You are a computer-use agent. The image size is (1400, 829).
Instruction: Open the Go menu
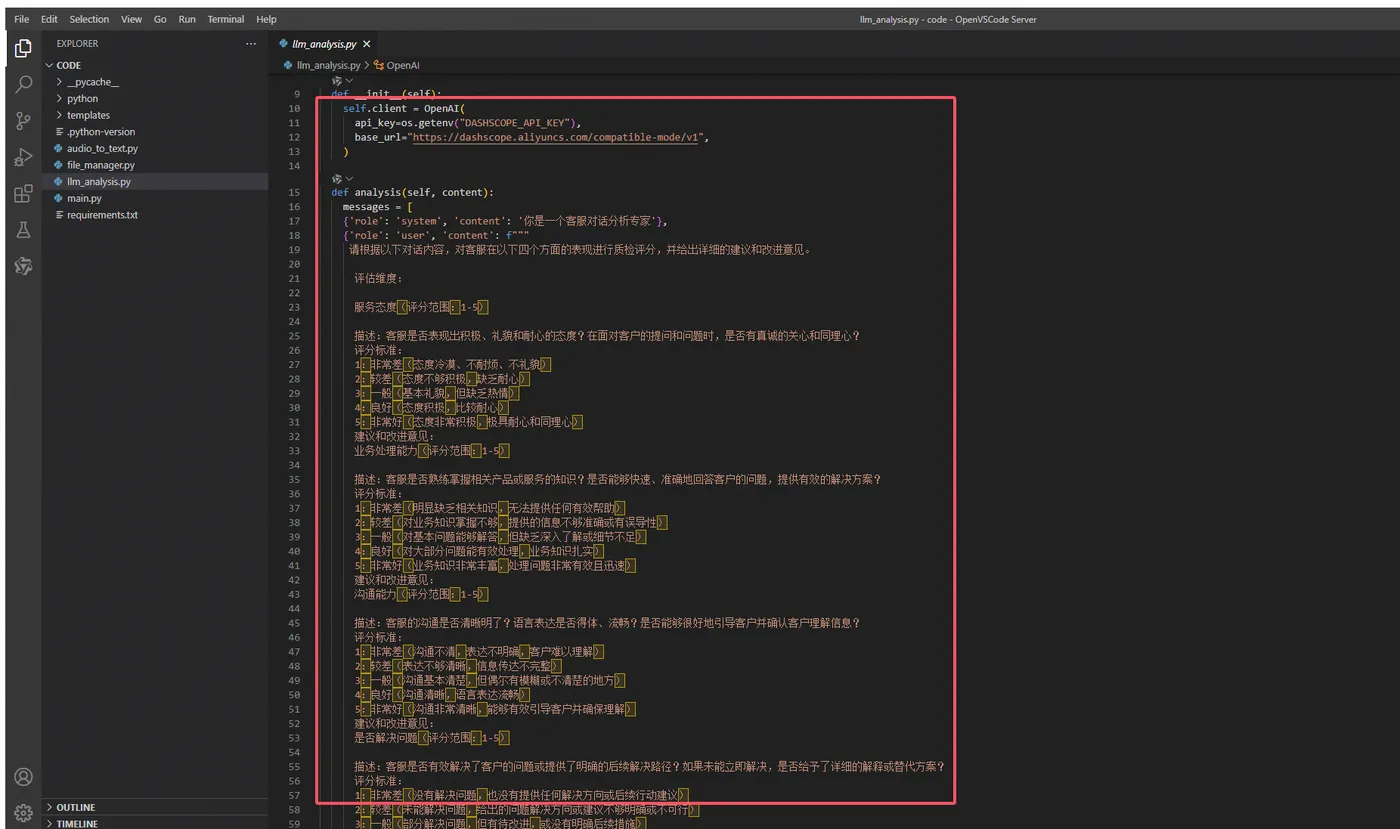pyautogui.click(x=160, y=19)
